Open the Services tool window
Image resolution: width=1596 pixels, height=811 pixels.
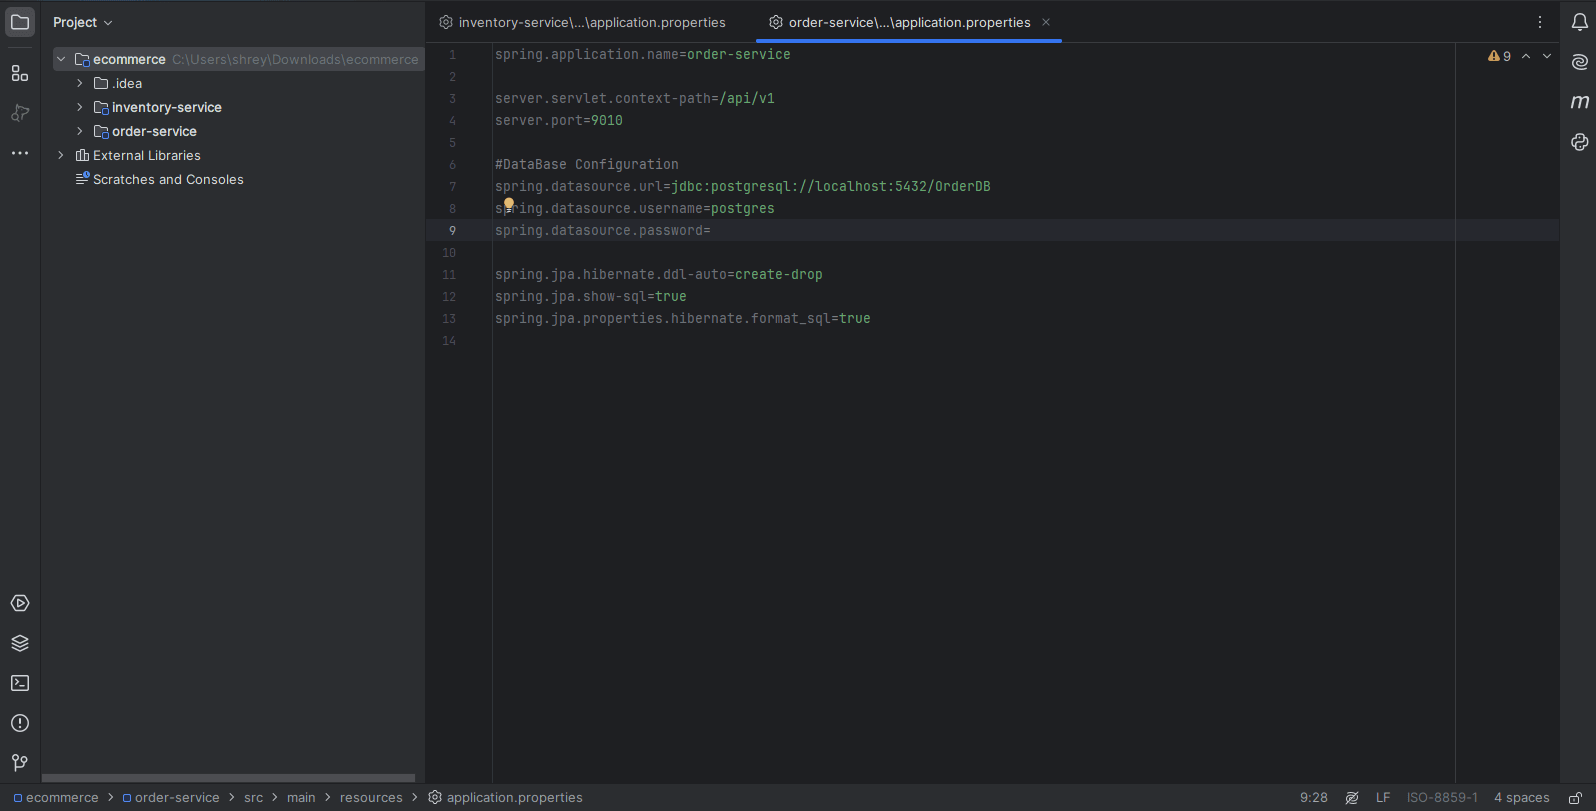tap(20, 603)
